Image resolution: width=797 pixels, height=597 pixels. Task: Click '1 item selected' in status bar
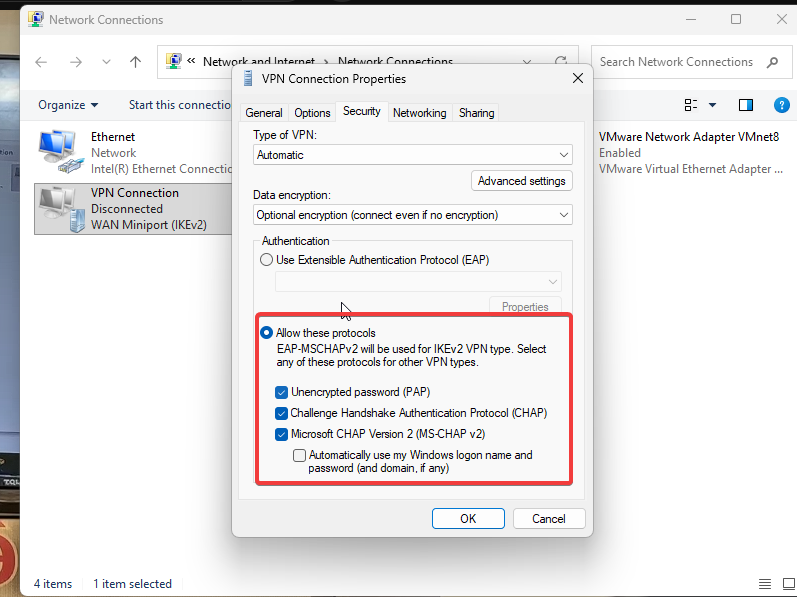tap(132, 584)
